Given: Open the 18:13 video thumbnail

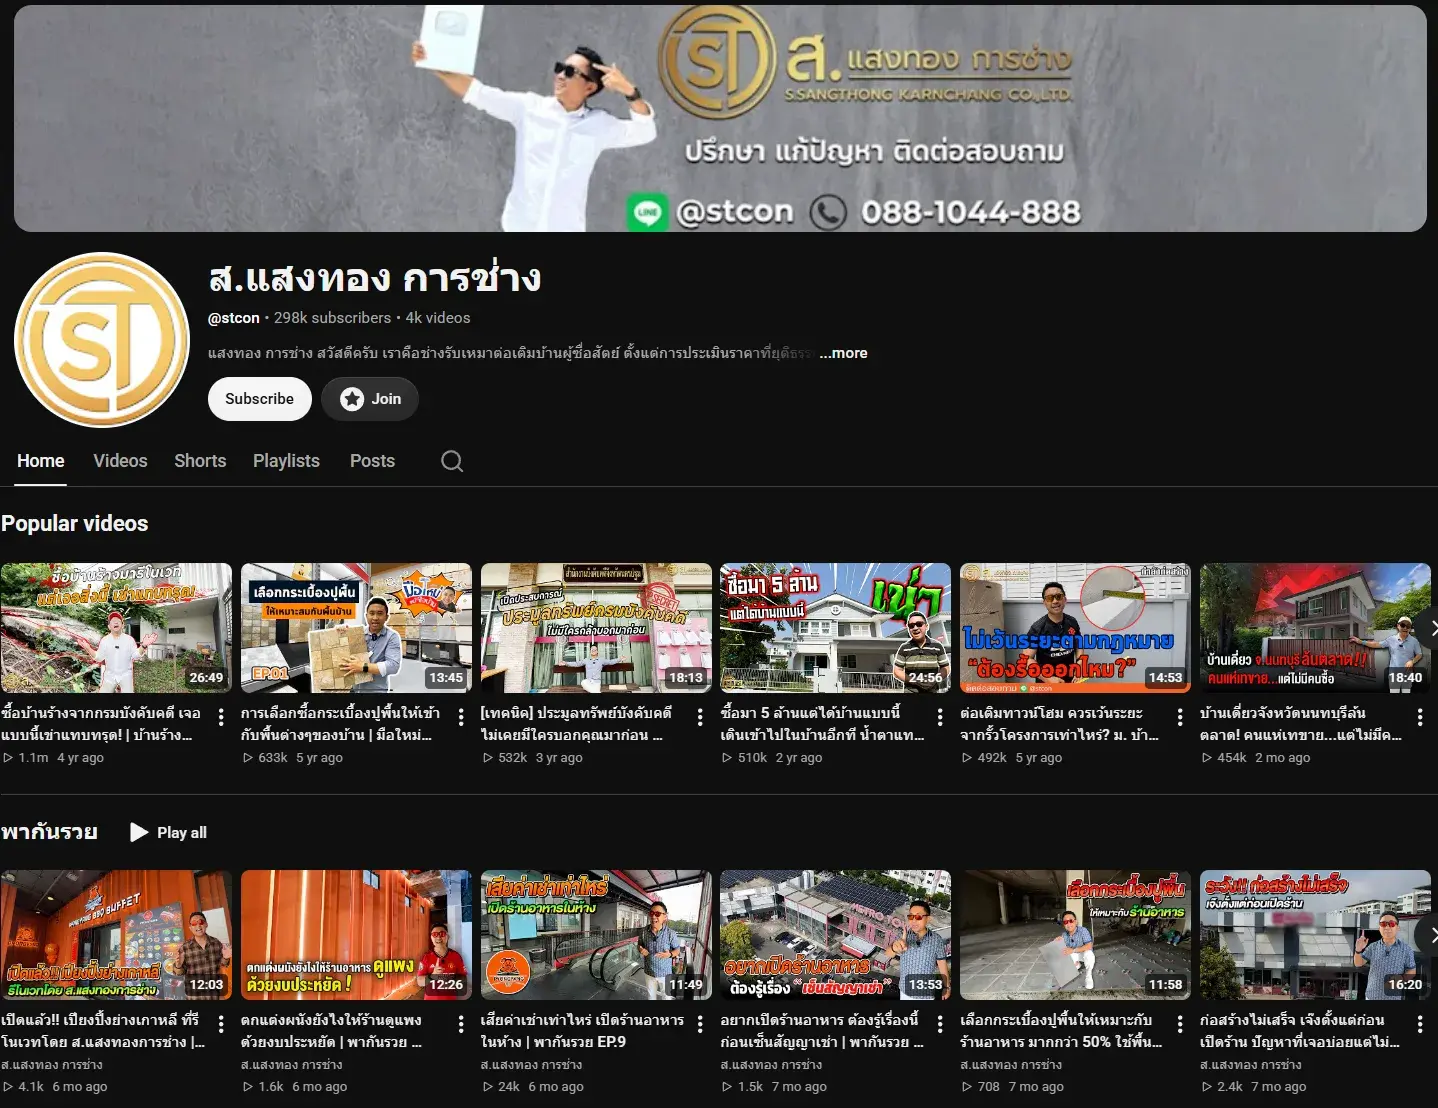Looking at the screenshot, I should pyautogui.click(x=596, y=628).
